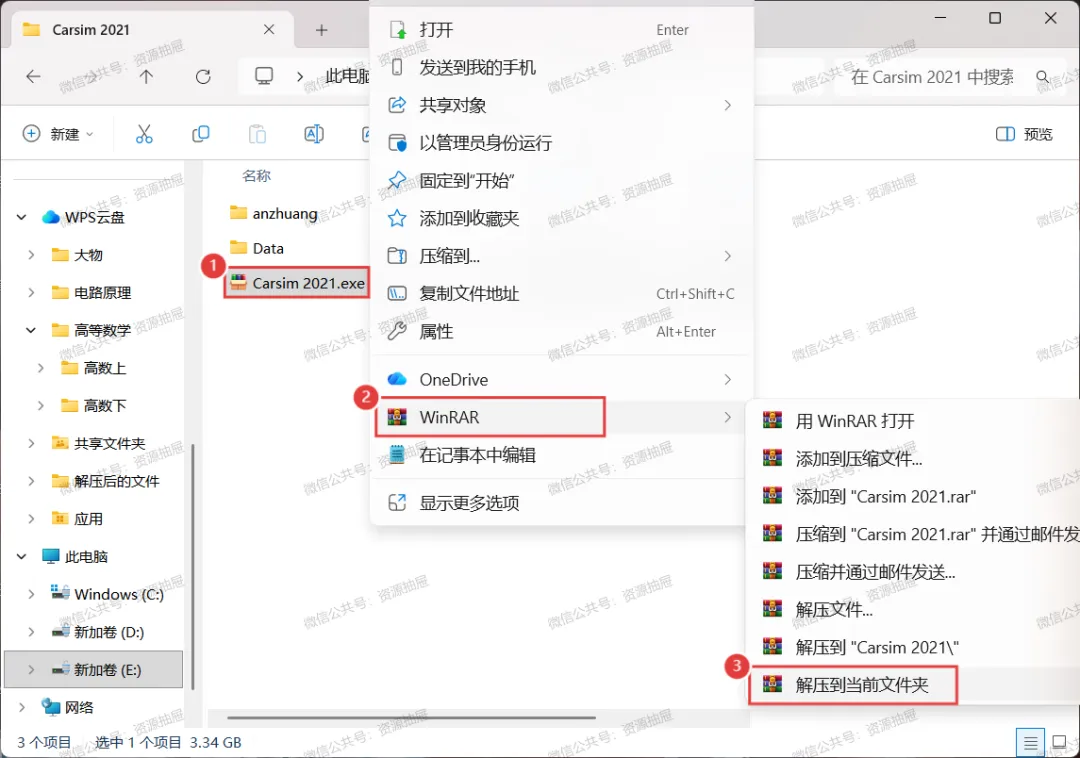Go up one folder level arrow
This screenshot has height=758, width=1080.
pos(146,76)
